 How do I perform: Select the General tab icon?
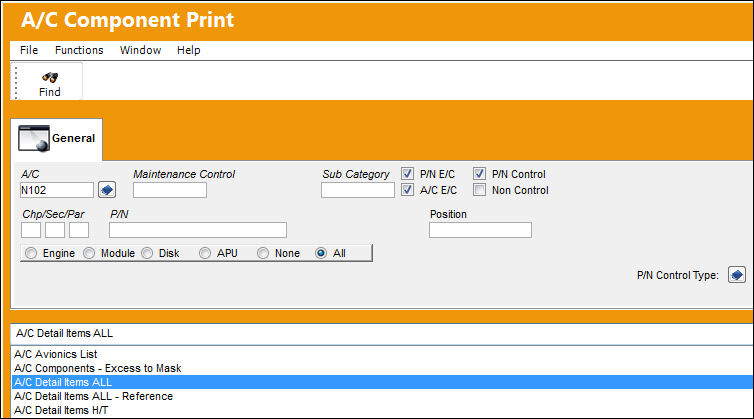(34, 139)
